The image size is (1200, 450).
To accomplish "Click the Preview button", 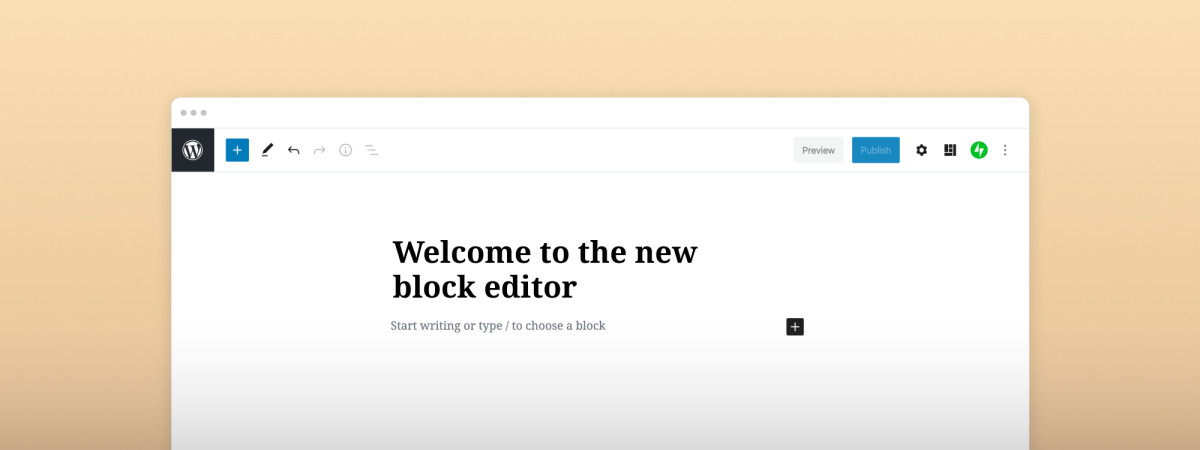I will pos(818,150).
